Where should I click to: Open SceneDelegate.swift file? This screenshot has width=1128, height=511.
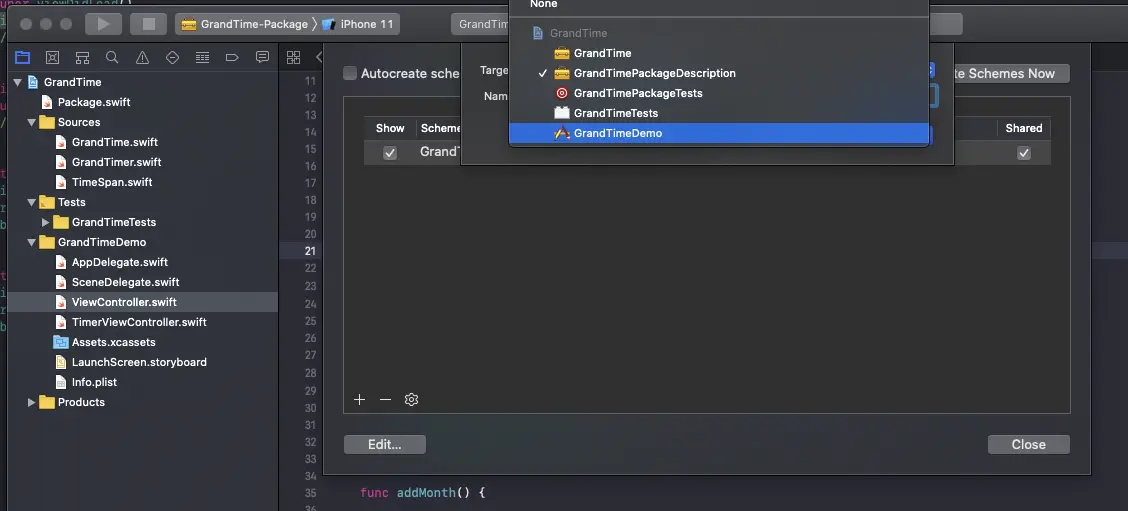tap(125, 282)
